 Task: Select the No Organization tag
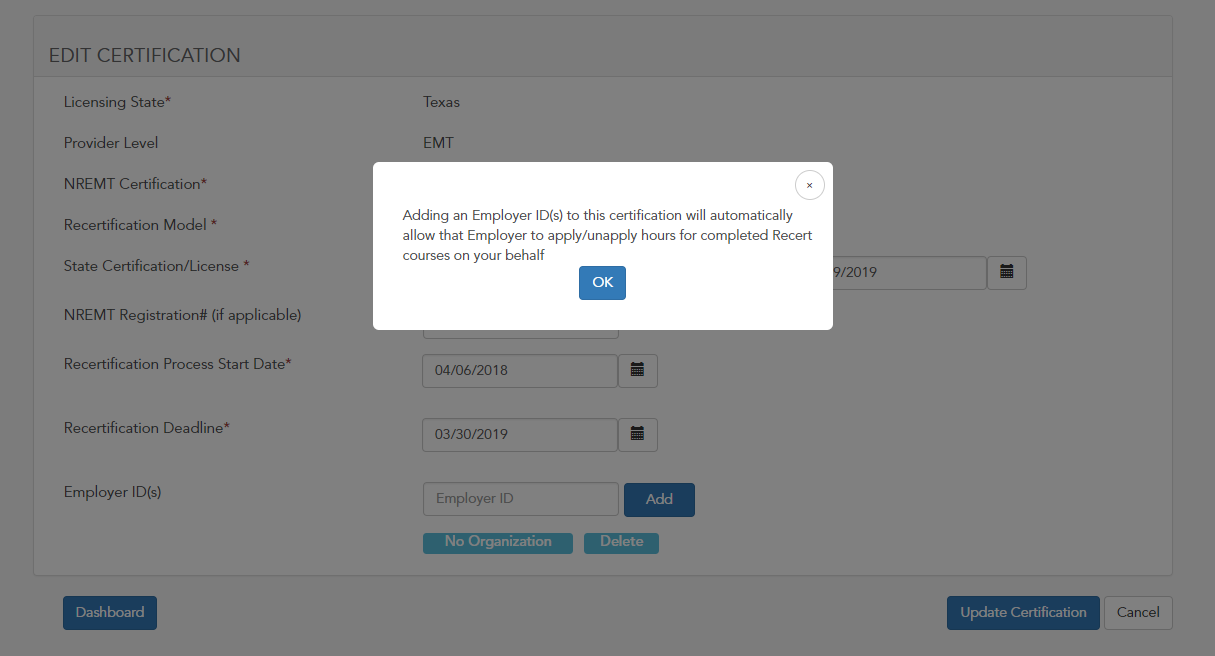[x=498, y=542]
